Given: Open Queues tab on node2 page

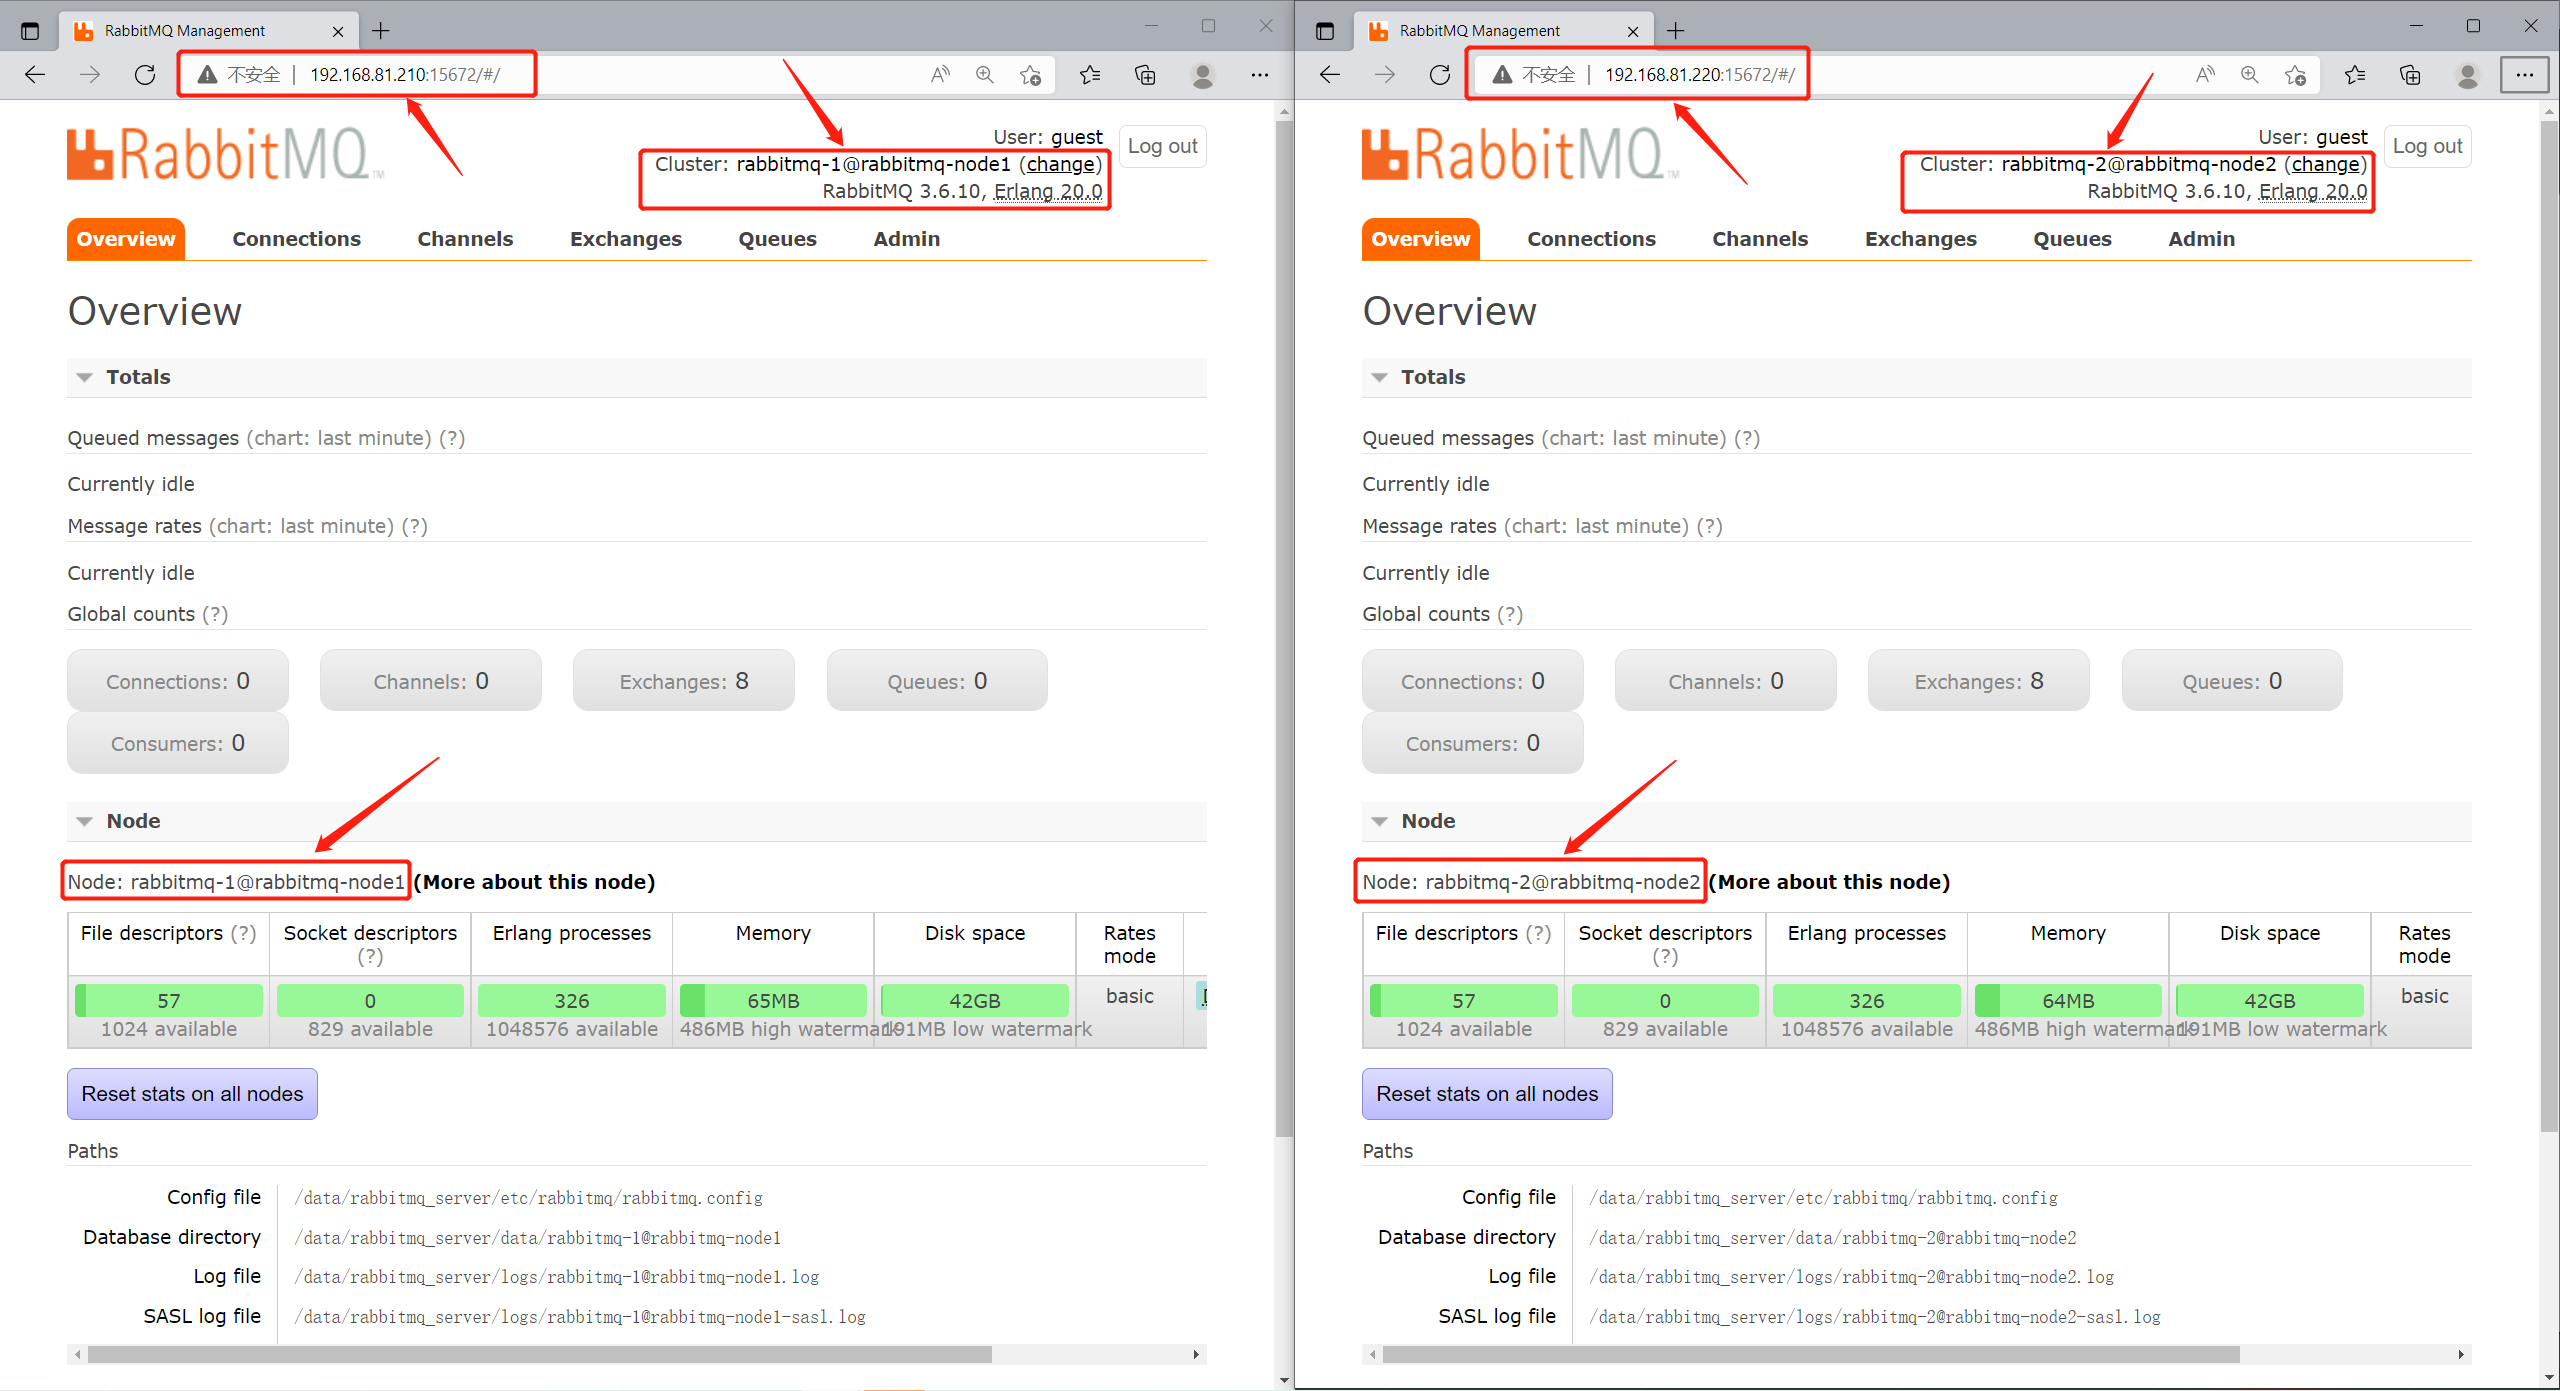Looking at the screenshot, I should coord(2073,239).
